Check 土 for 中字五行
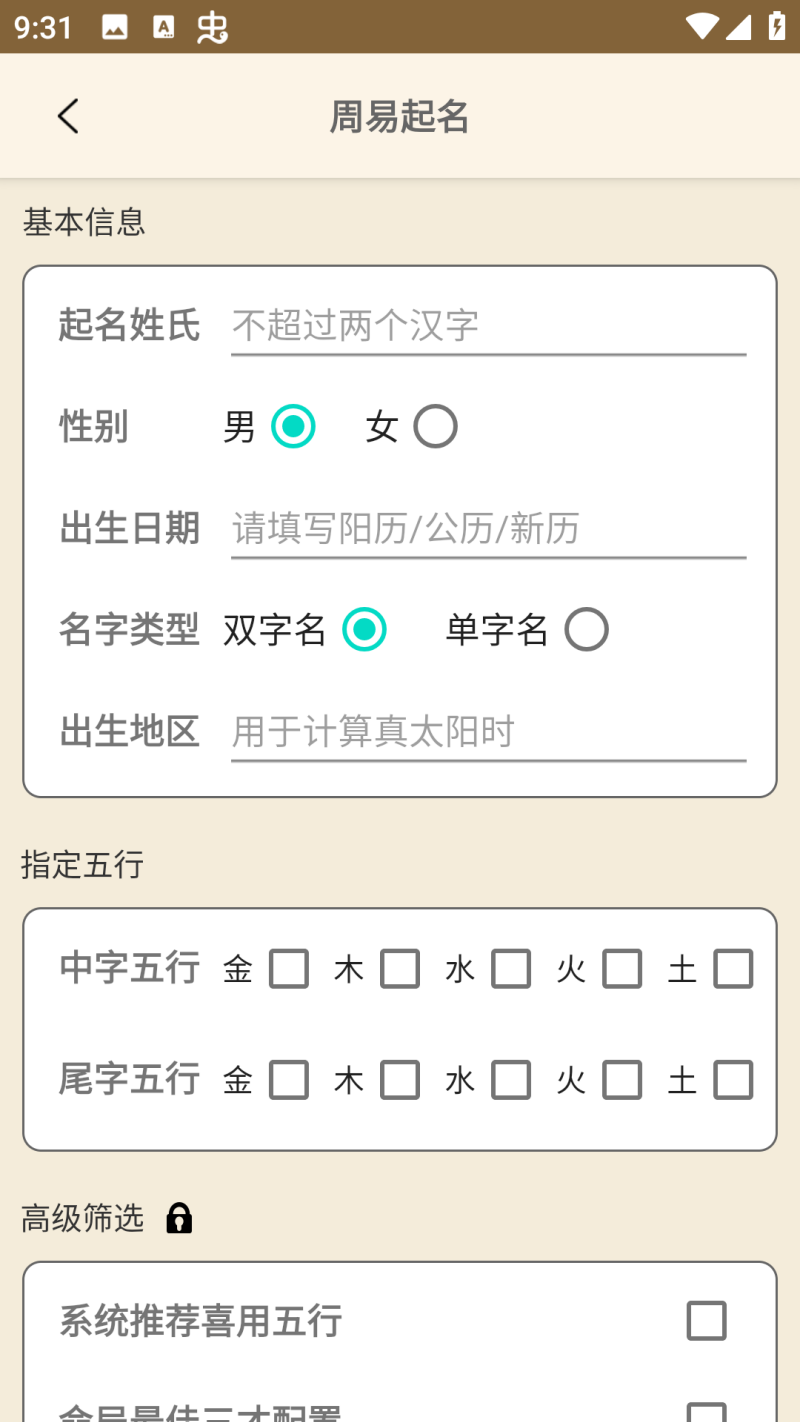 point(733,969)
